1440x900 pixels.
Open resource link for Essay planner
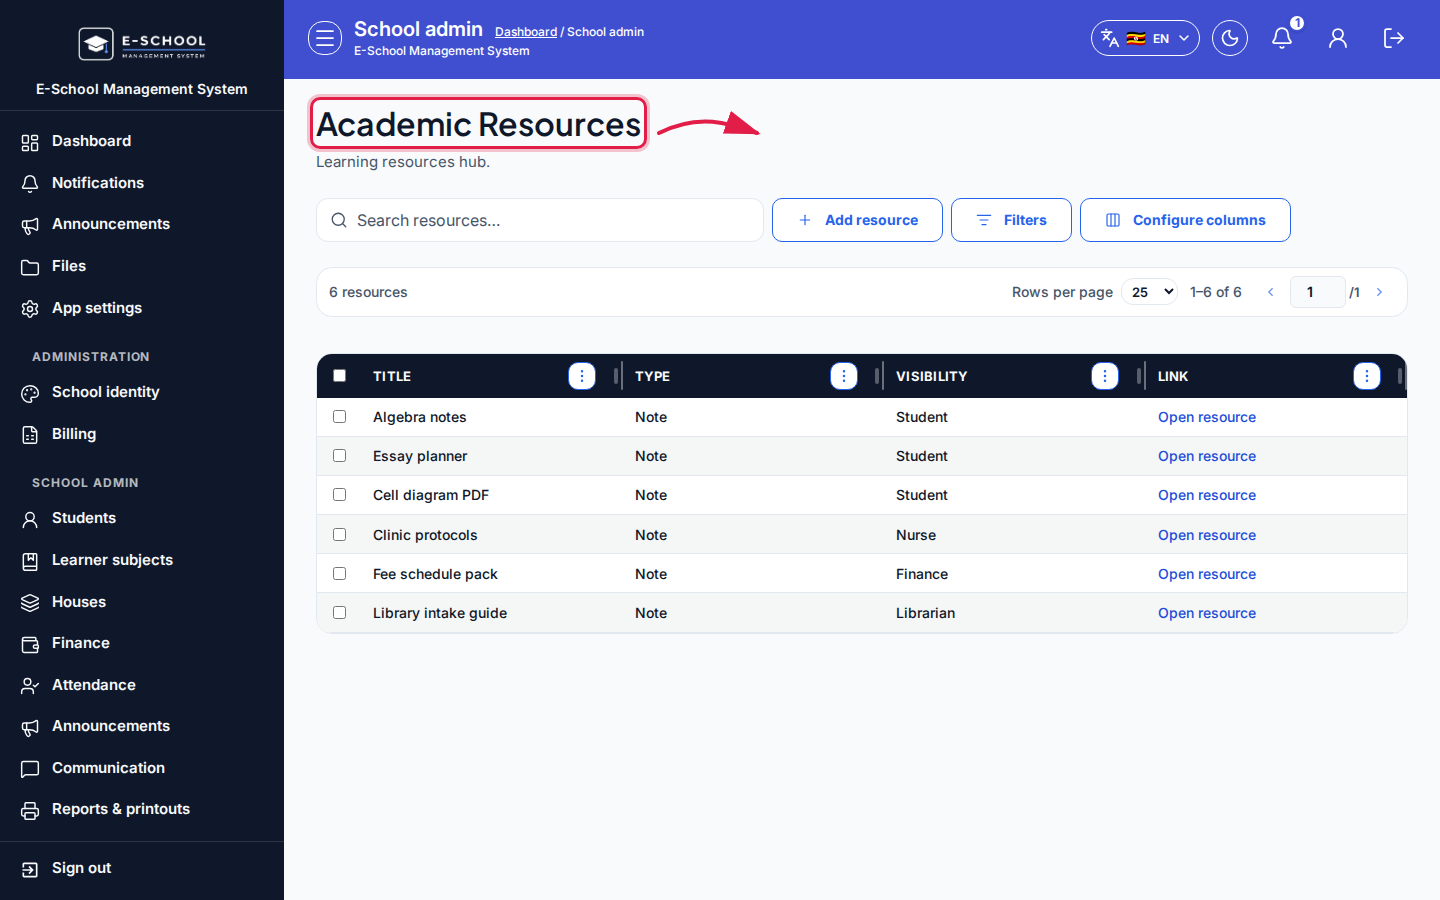(x=1207, y=456)
